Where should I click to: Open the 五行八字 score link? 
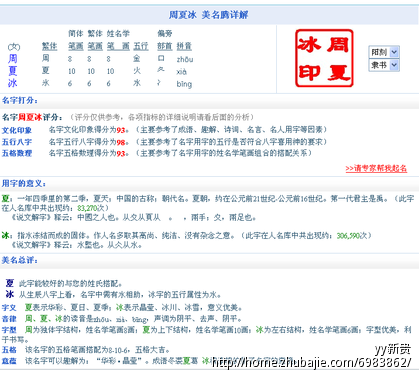[17, 142]
